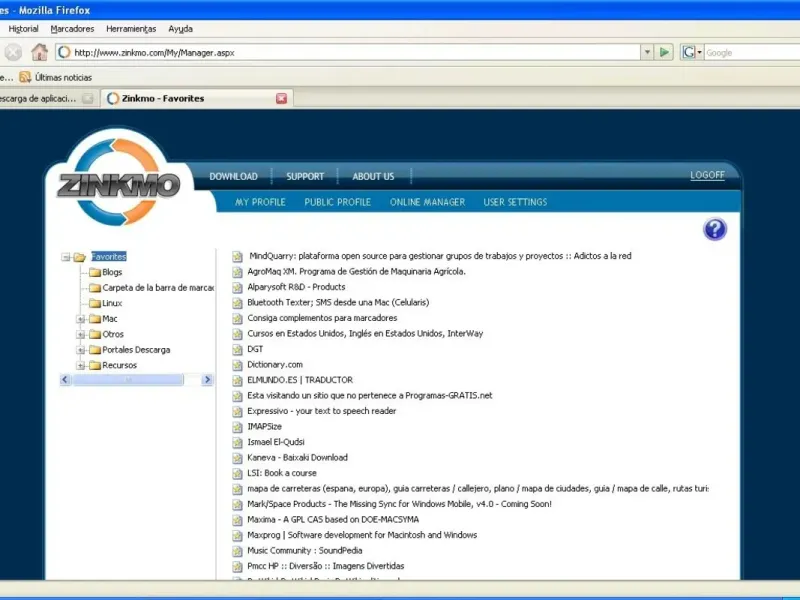
Task: Expand the Mac folder node
Action: click(x=81, y=319)
